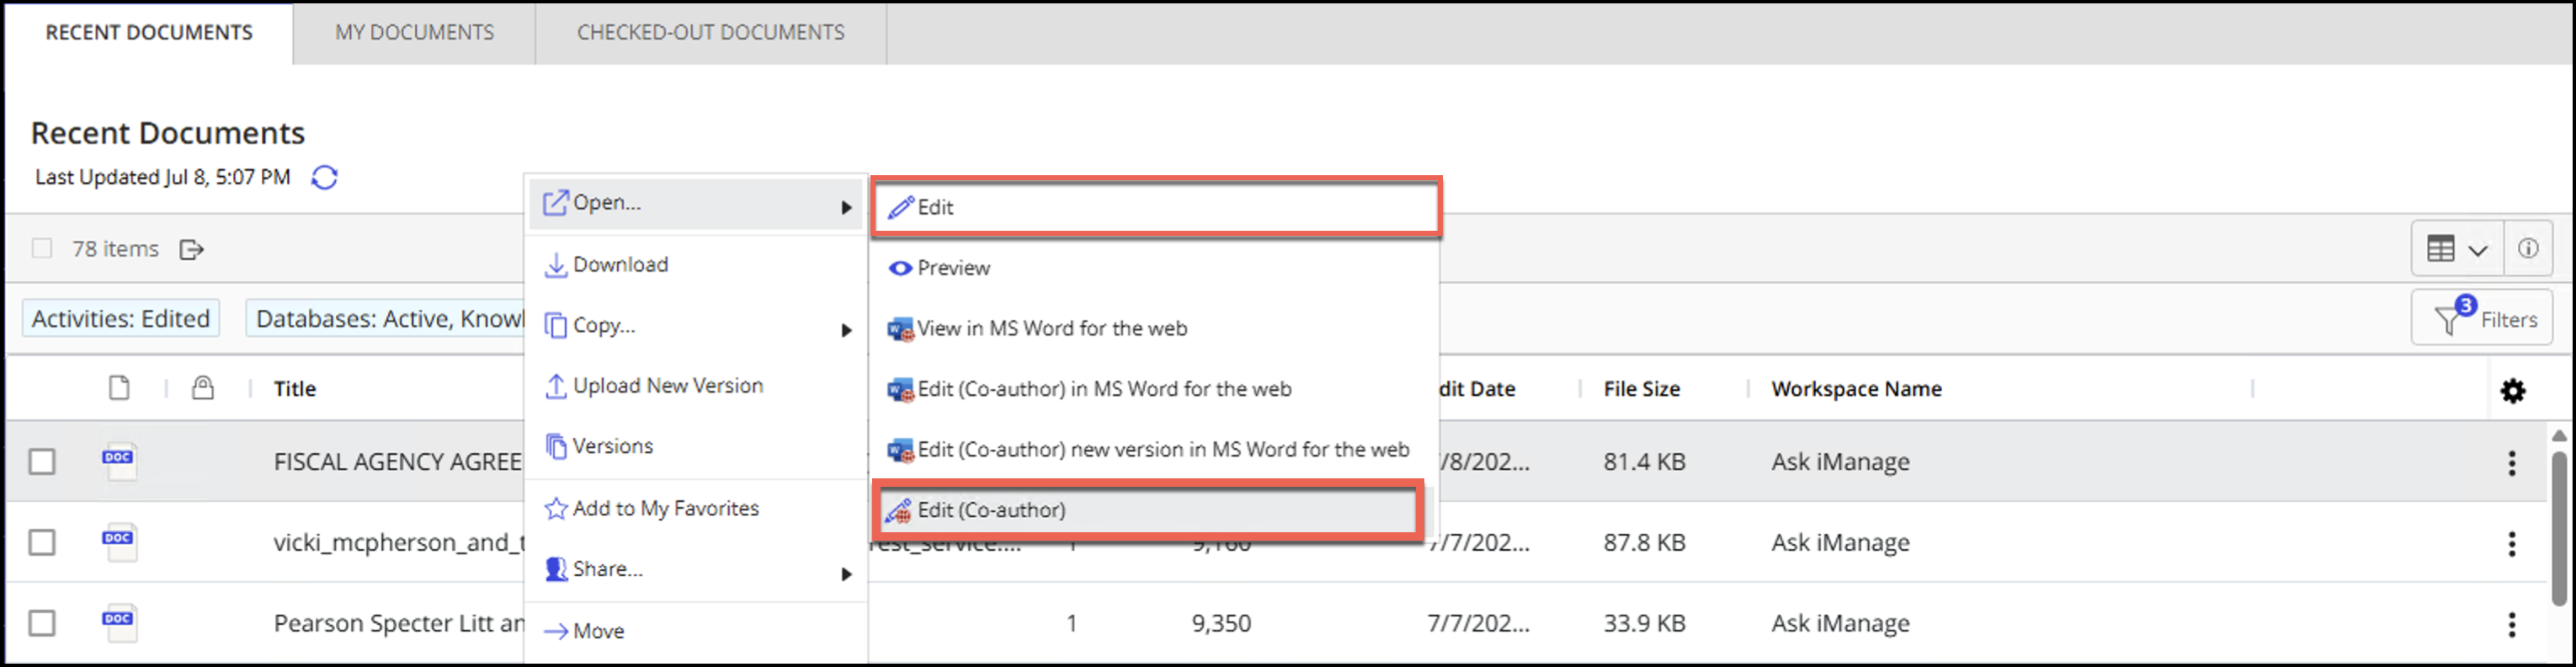Switch to the MY DOCUMENTS tab
Viewport: 2576px width, 667px height.
414,32
